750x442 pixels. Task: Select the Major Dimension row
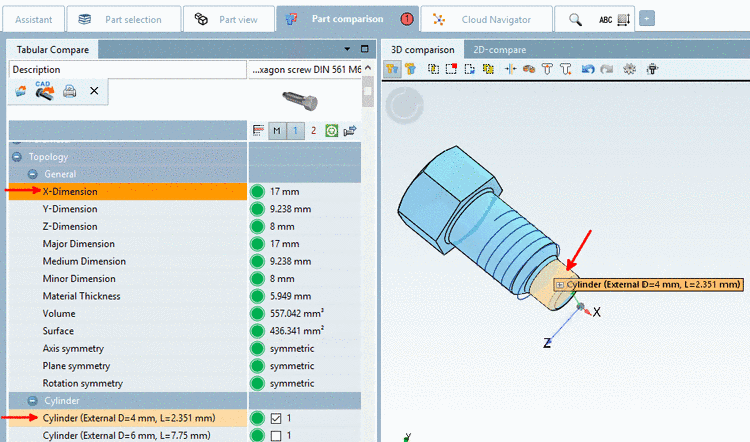[128, 244]
